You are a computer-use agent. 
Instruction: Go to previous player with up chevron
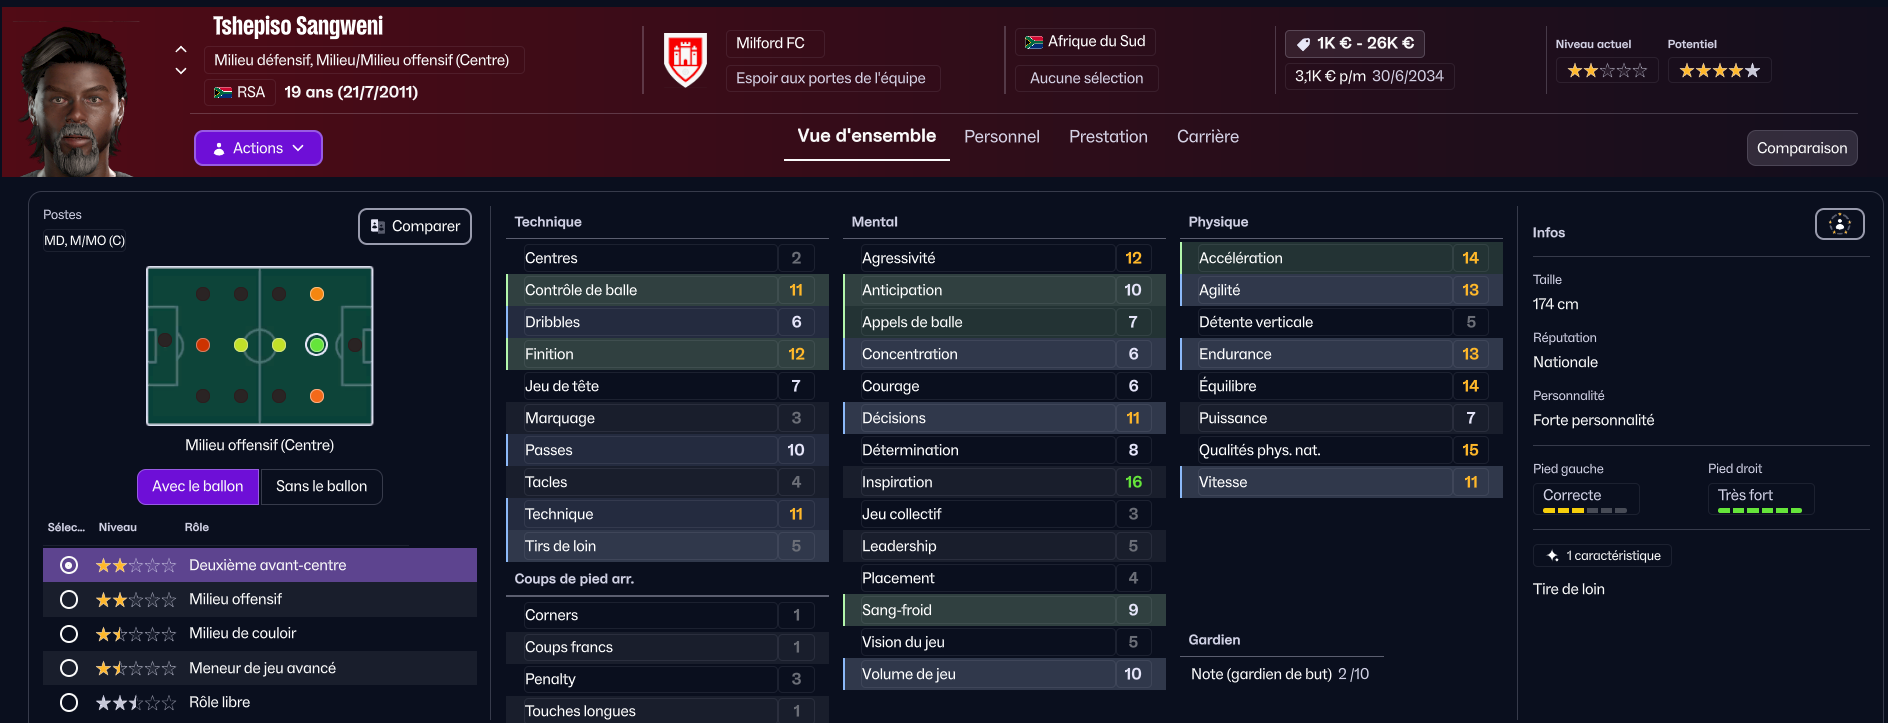click(x=181, y=49)
